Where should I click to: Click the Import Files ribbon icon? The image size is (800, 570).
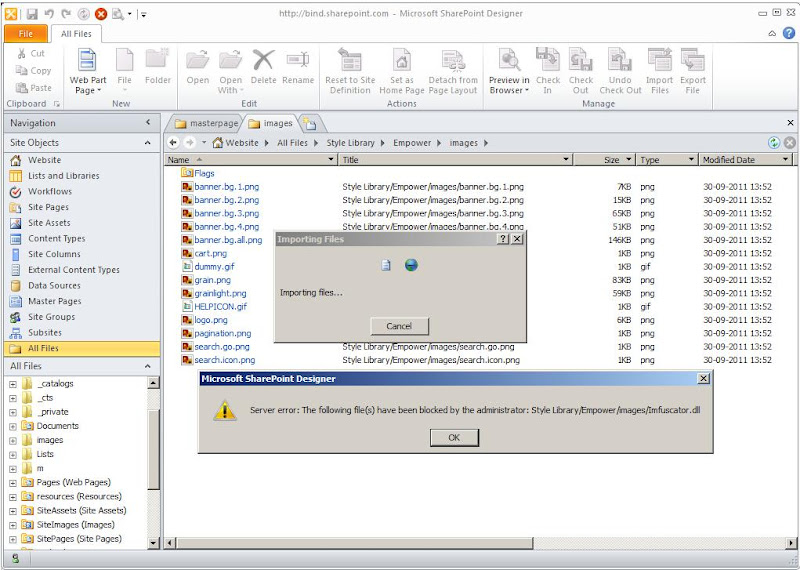[x=659, y=59]
